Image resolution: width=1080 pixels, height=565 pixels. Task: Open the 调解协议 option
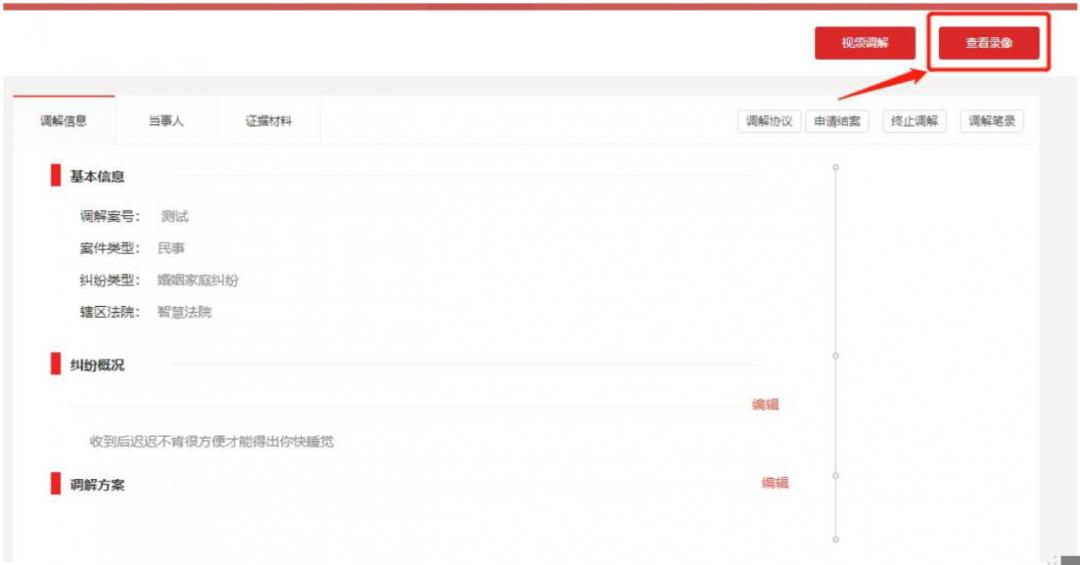click(769, 121)
